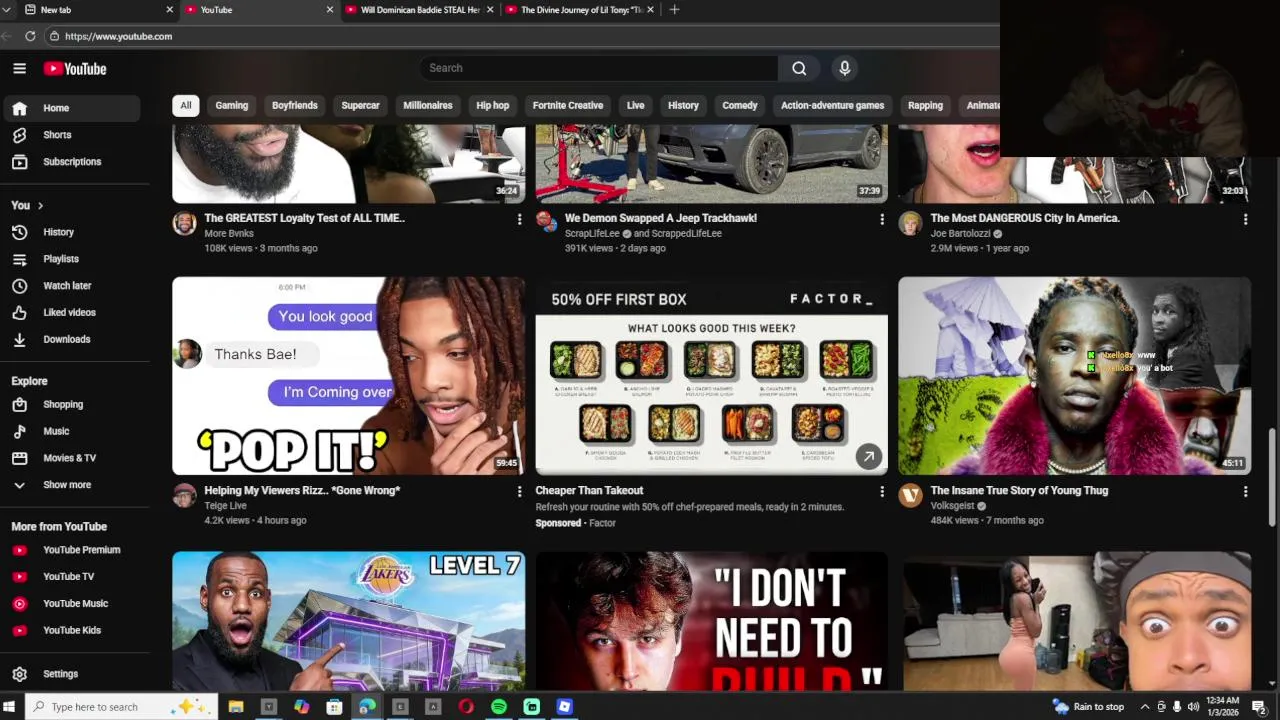Open File Explorer from the taskbar

236,707
